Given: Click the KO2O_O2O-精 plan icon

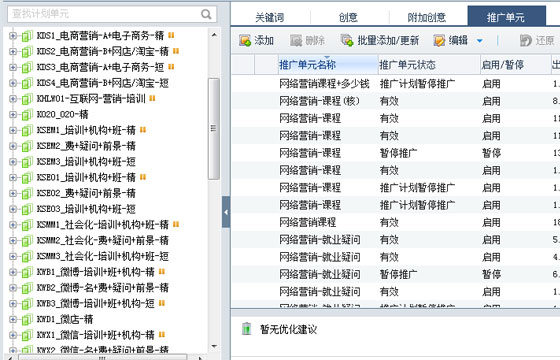Looking at the screenshot, I should pos(27,115).
